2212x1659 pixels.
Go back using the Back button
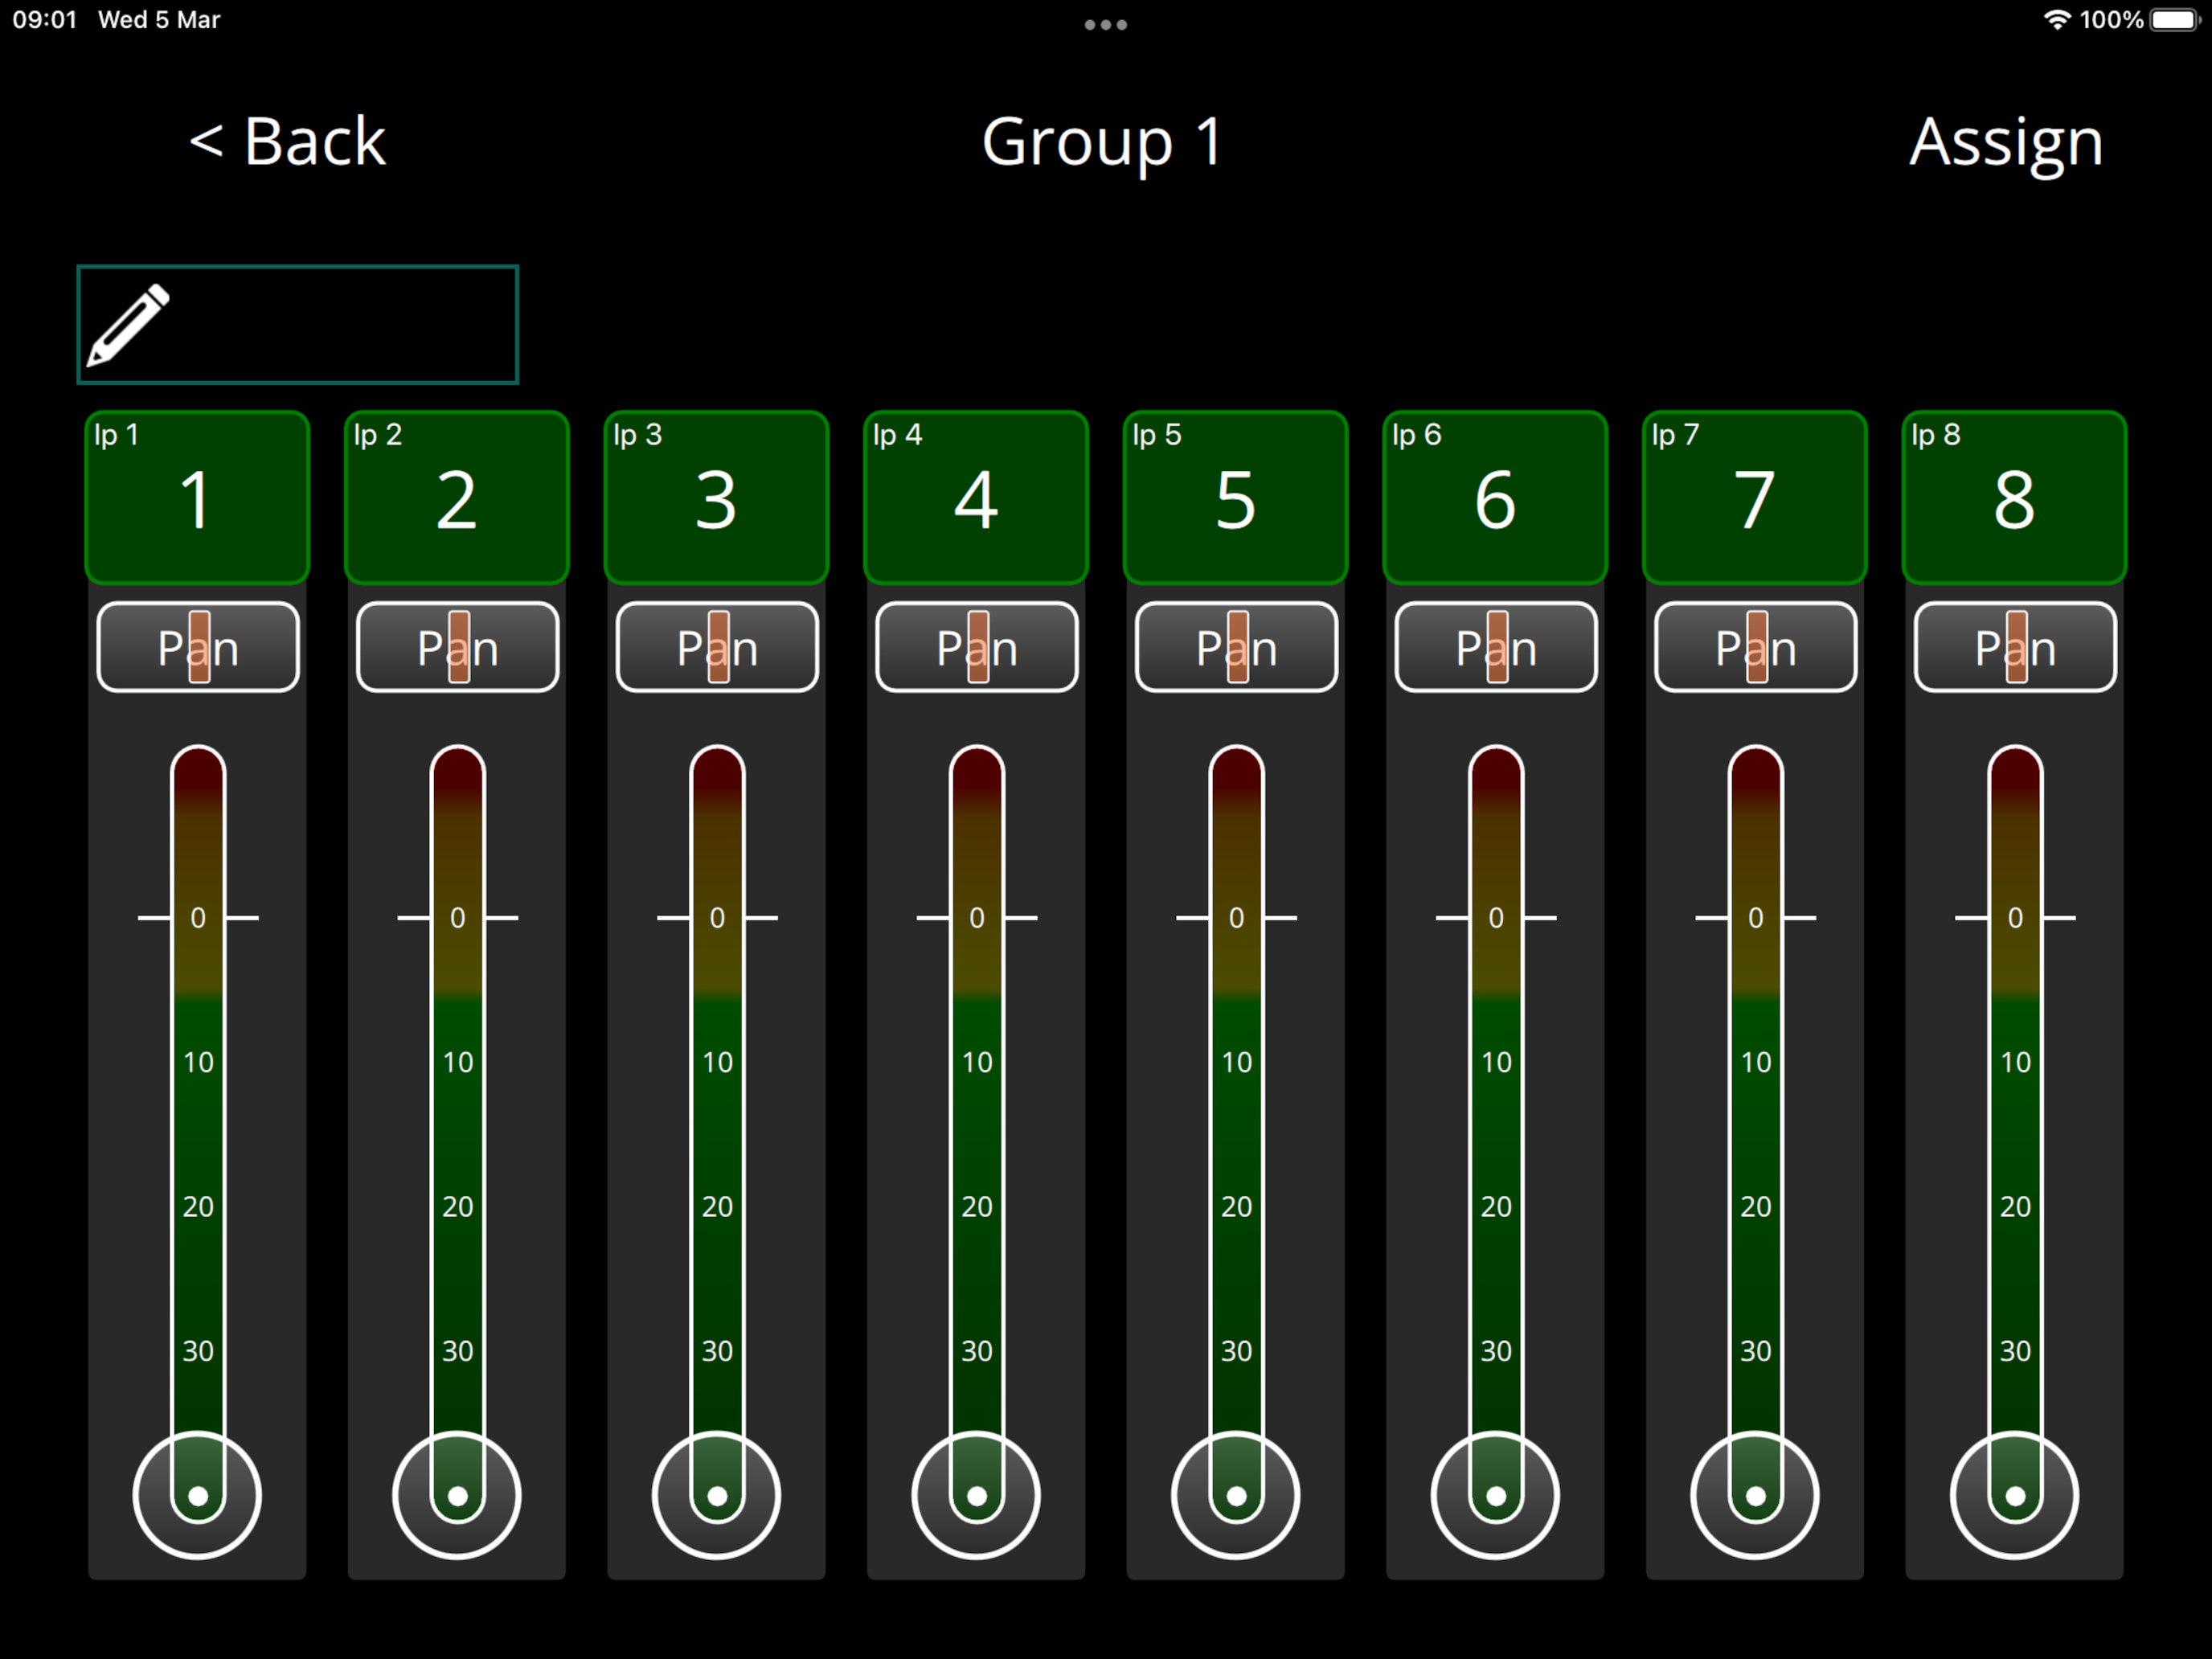coord(287,141)
